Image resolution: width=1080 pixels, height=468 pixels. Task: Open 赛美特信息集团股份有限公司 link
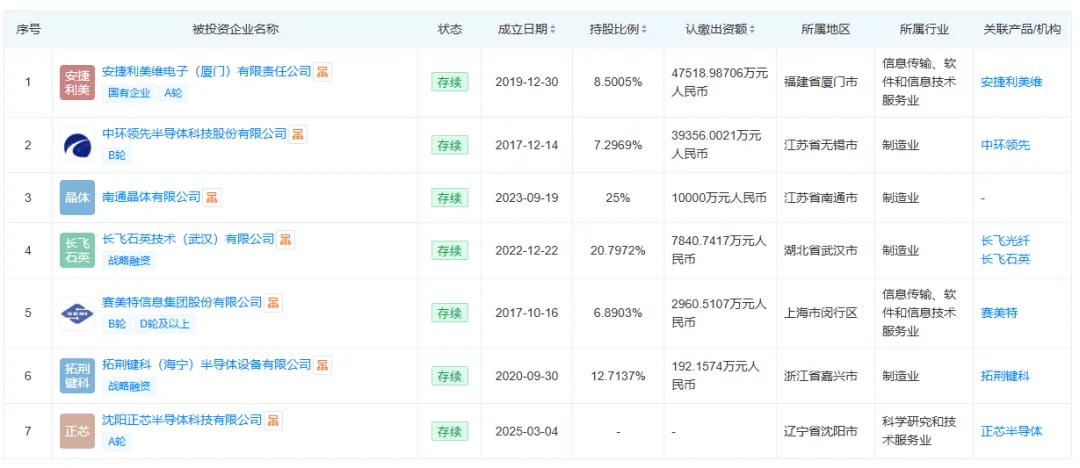point(182,302)
